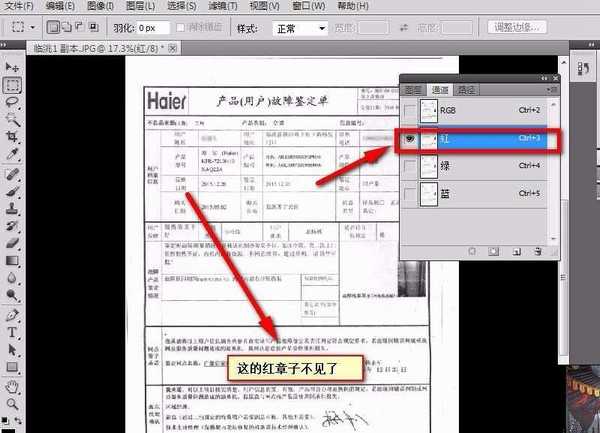Open the 图像(I) menu
The width and height of the screenshot is (600, 433).
[100, 6]
